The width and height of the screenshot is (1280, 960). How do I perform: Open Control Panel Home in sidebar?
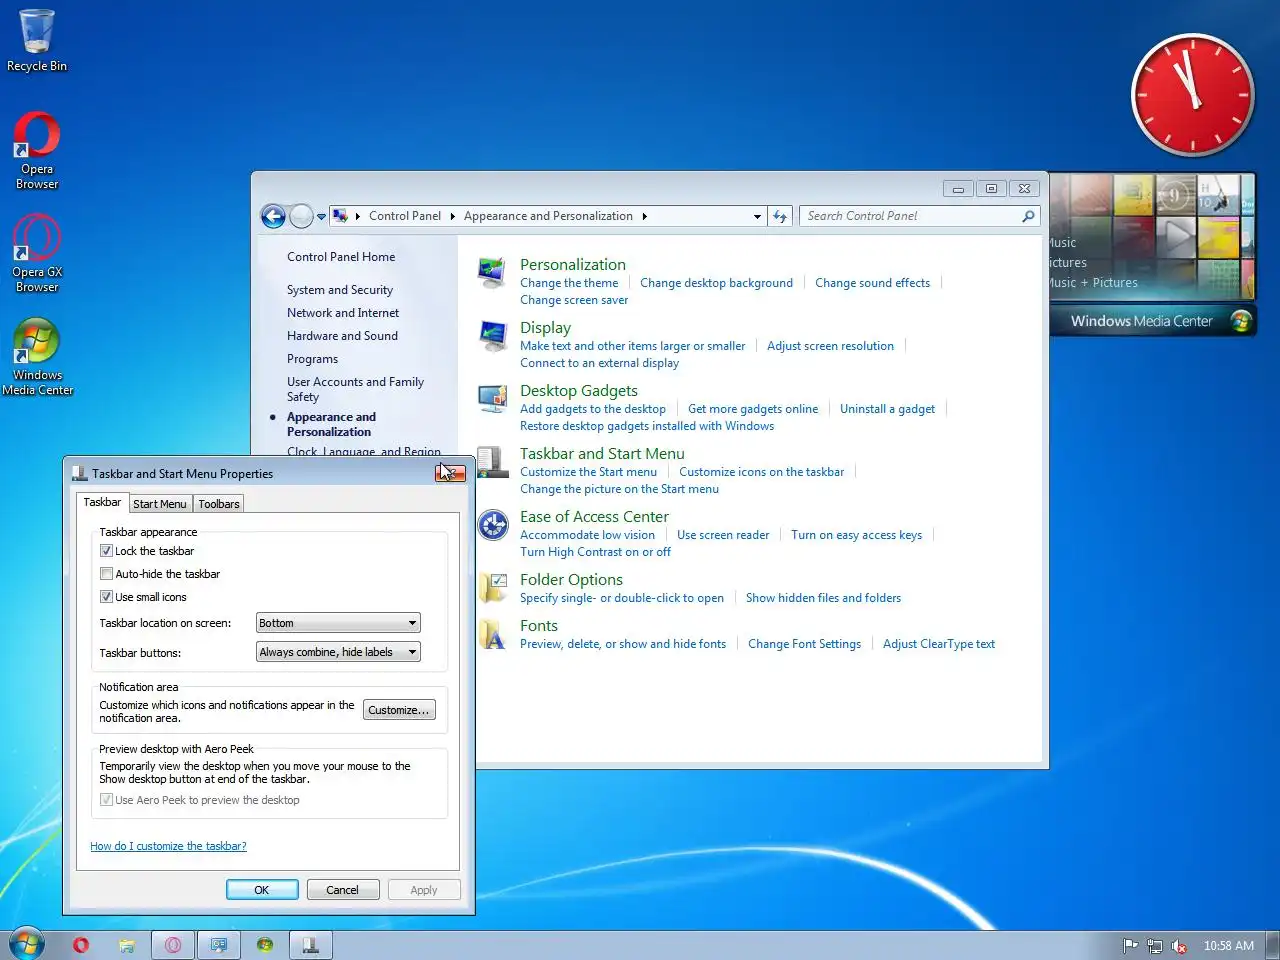341,257
